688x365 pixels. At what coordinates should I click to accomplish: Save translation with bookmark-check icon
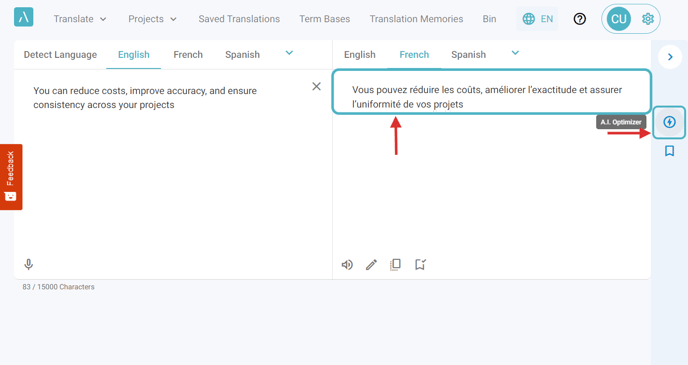click(x=420, y=265)
